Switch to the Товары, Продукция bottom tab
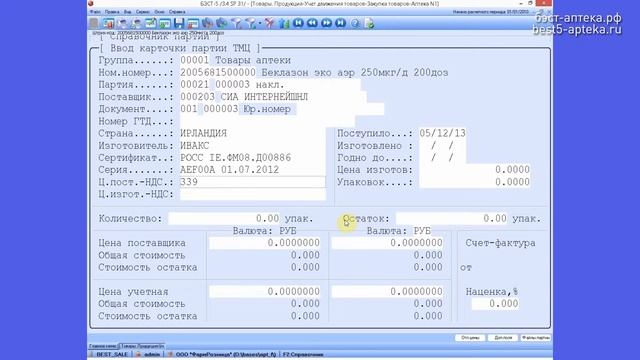The image size is (640, 360). click(x=142, y=346)
